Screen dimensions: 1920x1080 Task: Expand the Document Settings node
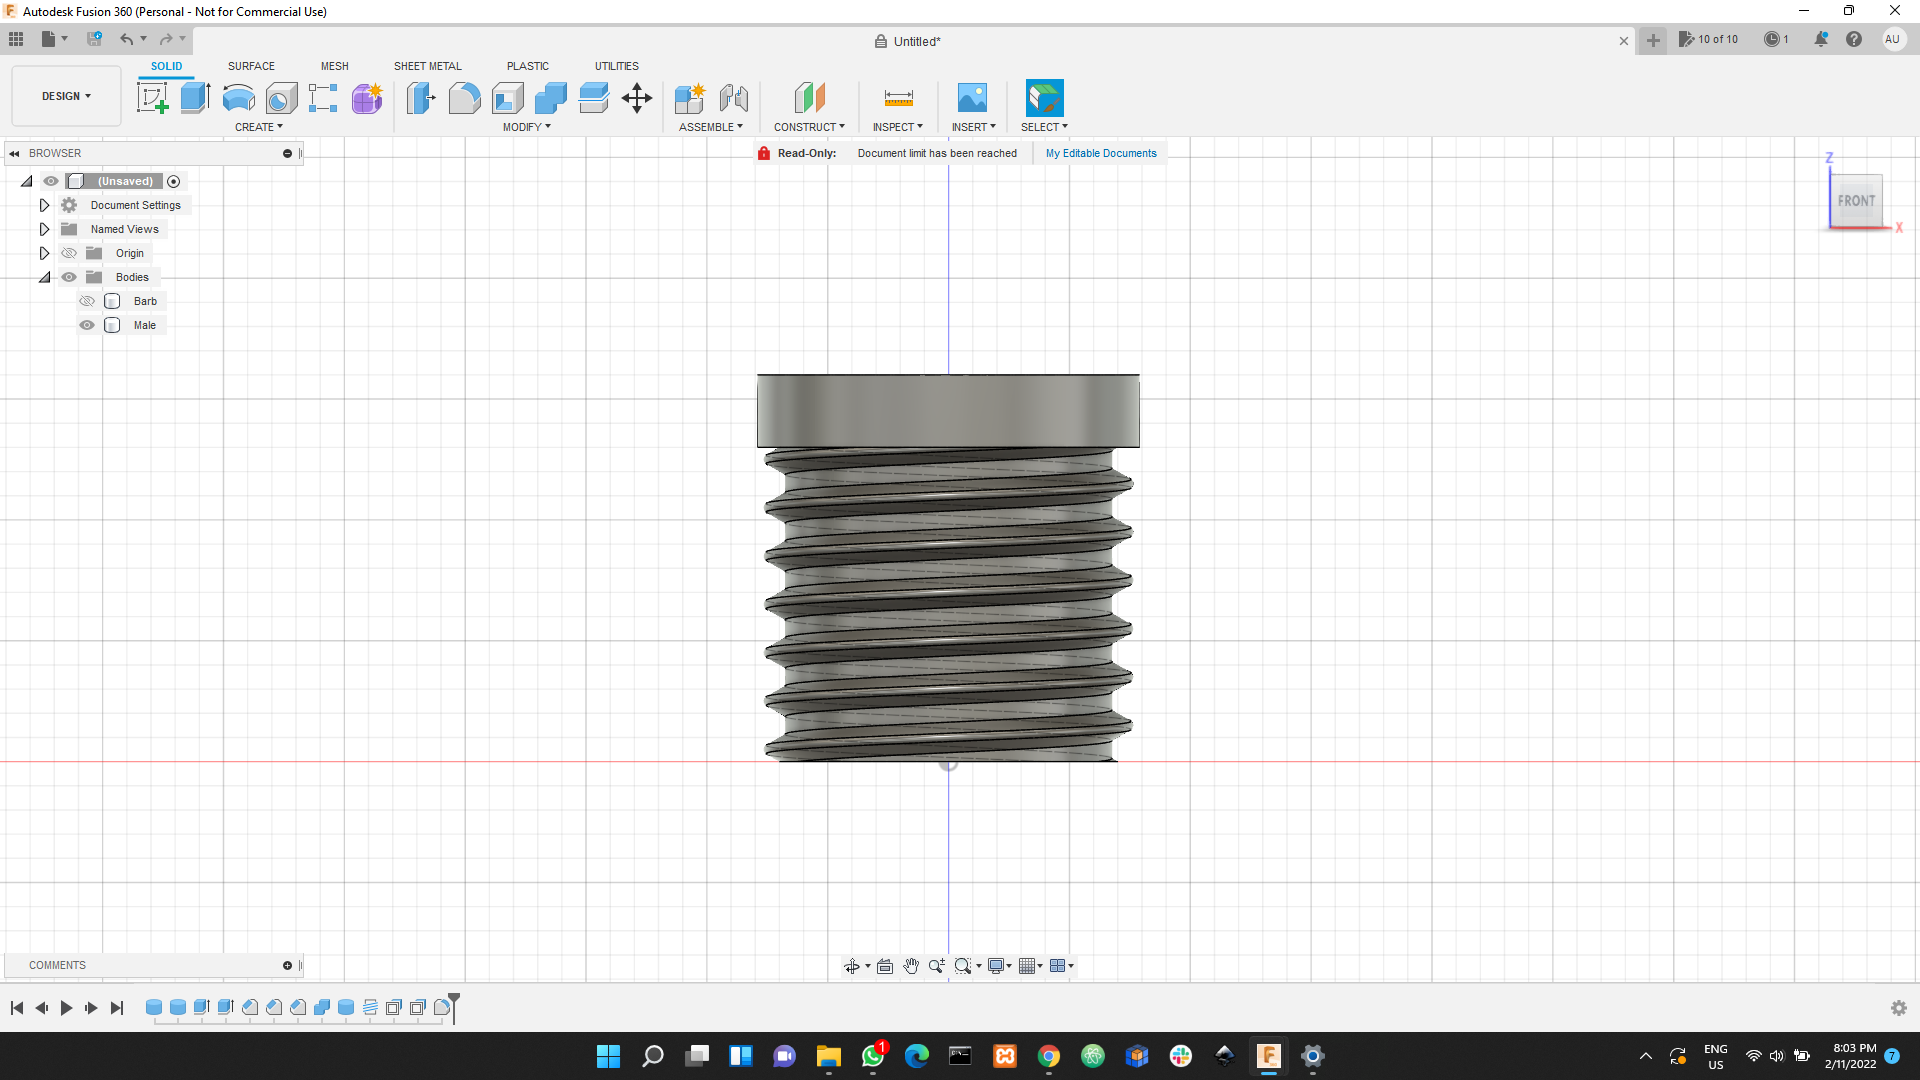click(x=44, y=205)
